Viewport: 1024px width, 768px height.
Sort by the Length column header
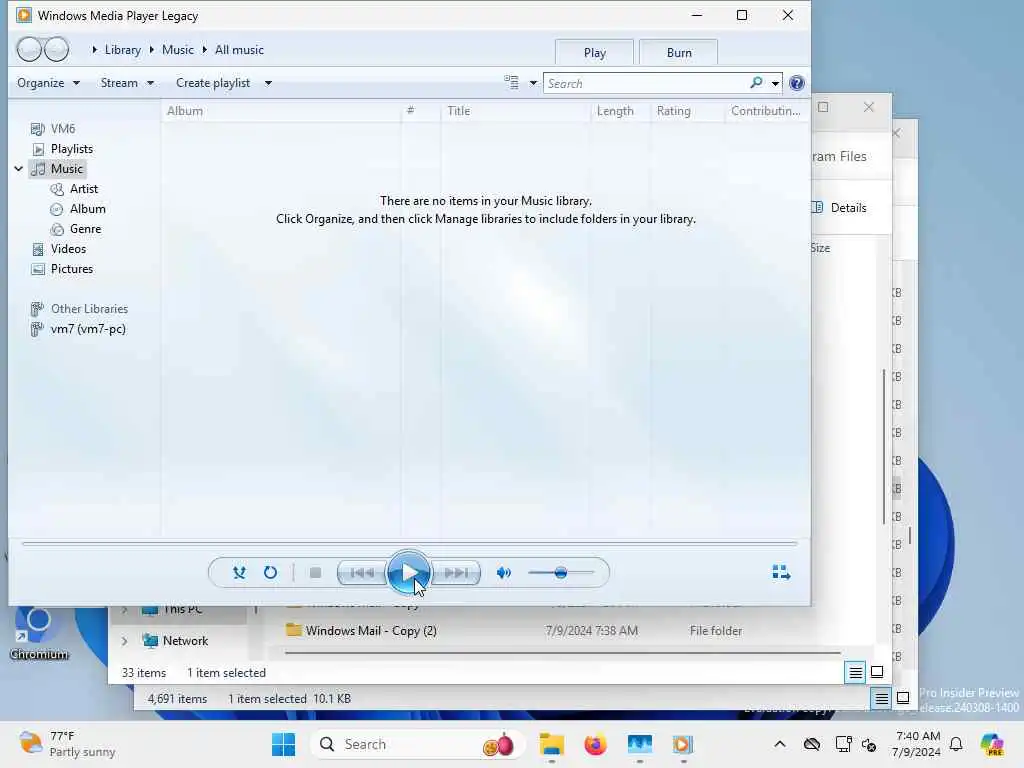pyautogui.click(x=620, y=111)
